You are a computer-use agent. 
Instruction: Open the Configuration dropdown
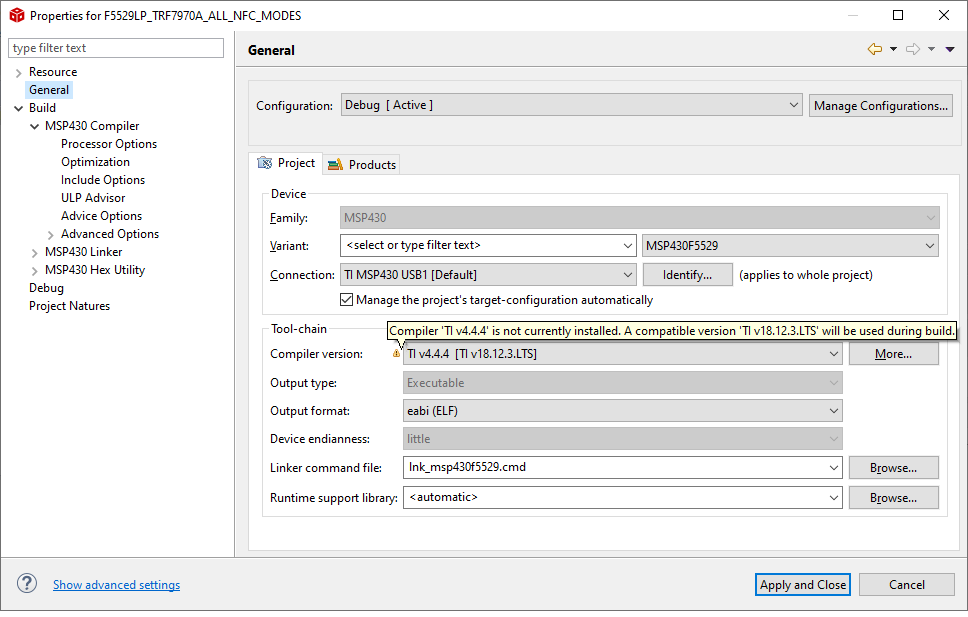click(572, 105)
